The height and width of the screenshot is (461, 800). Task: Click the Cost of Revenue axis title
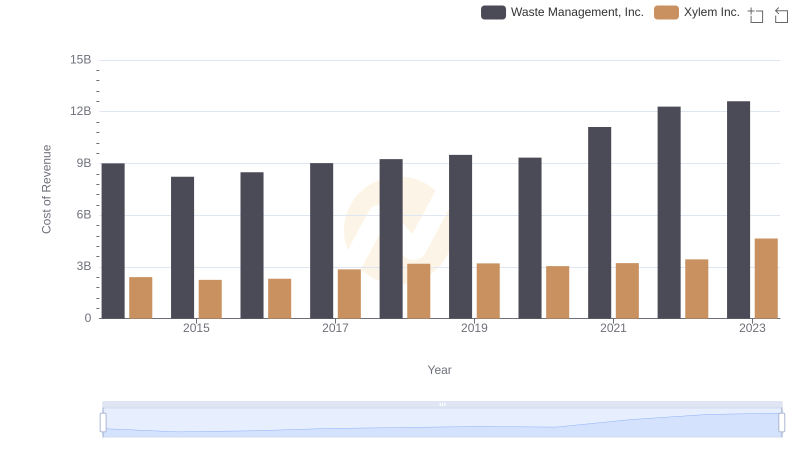46,189
